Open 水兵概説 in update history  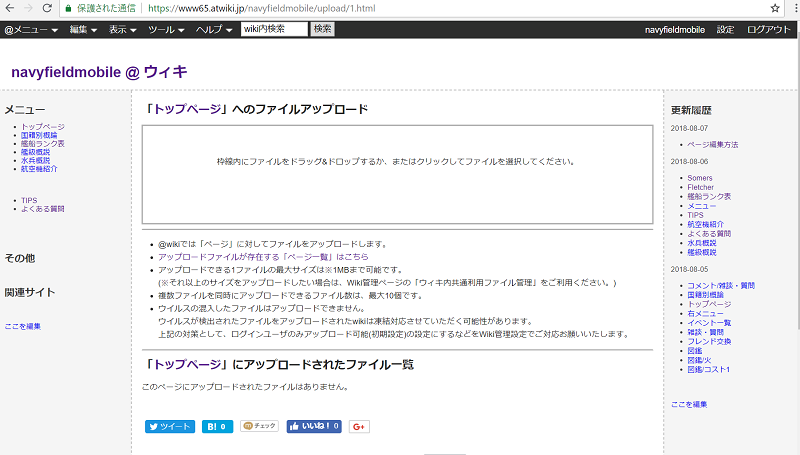[x=702, y=243]
